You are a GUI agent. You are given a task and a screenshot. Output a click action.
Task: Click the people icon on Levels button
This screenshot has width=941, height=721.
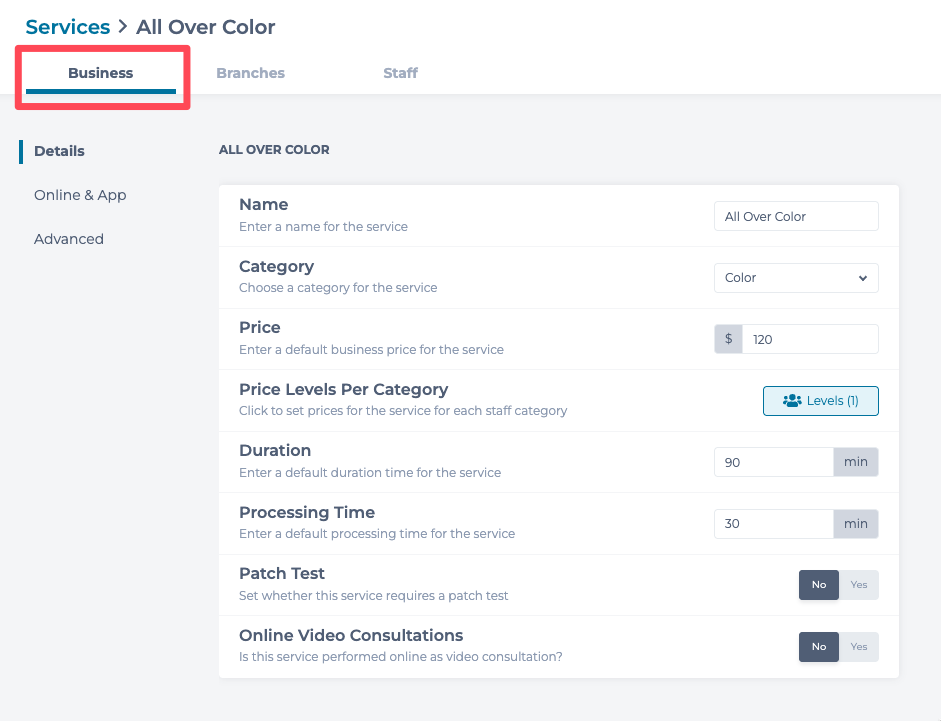[792, 401]
